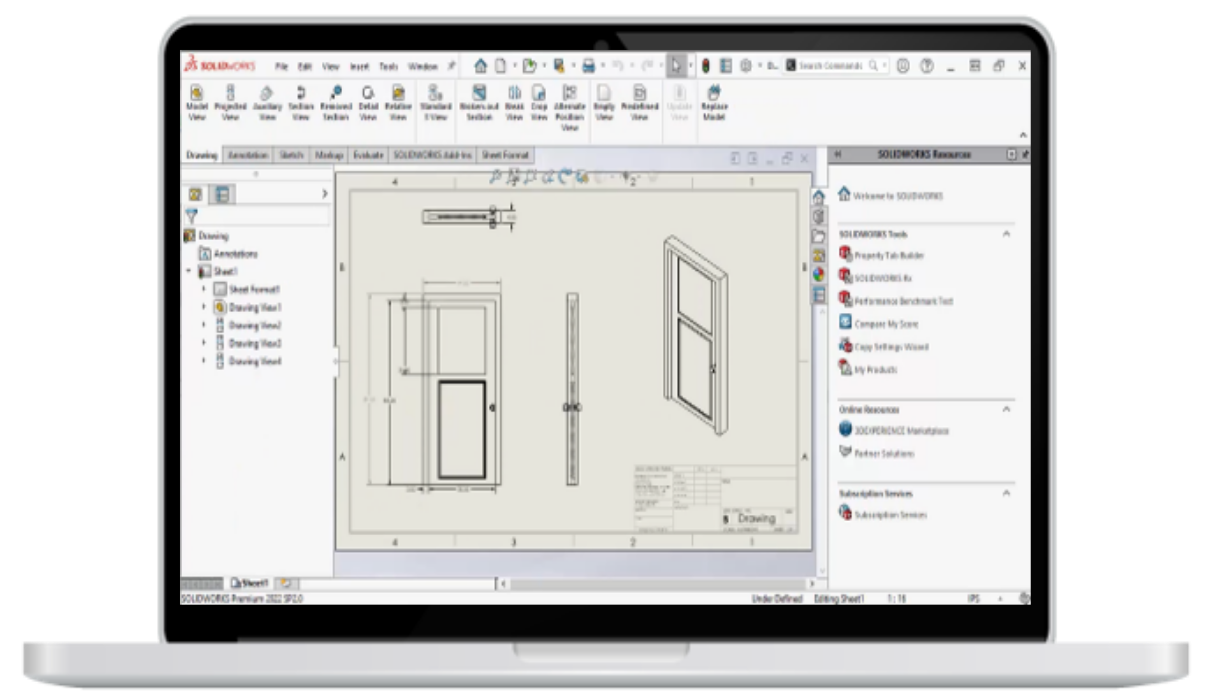Expand the Sheet Format1 tree node
The width and height of the screenshot is (1210, 696).
coord(206,290)
